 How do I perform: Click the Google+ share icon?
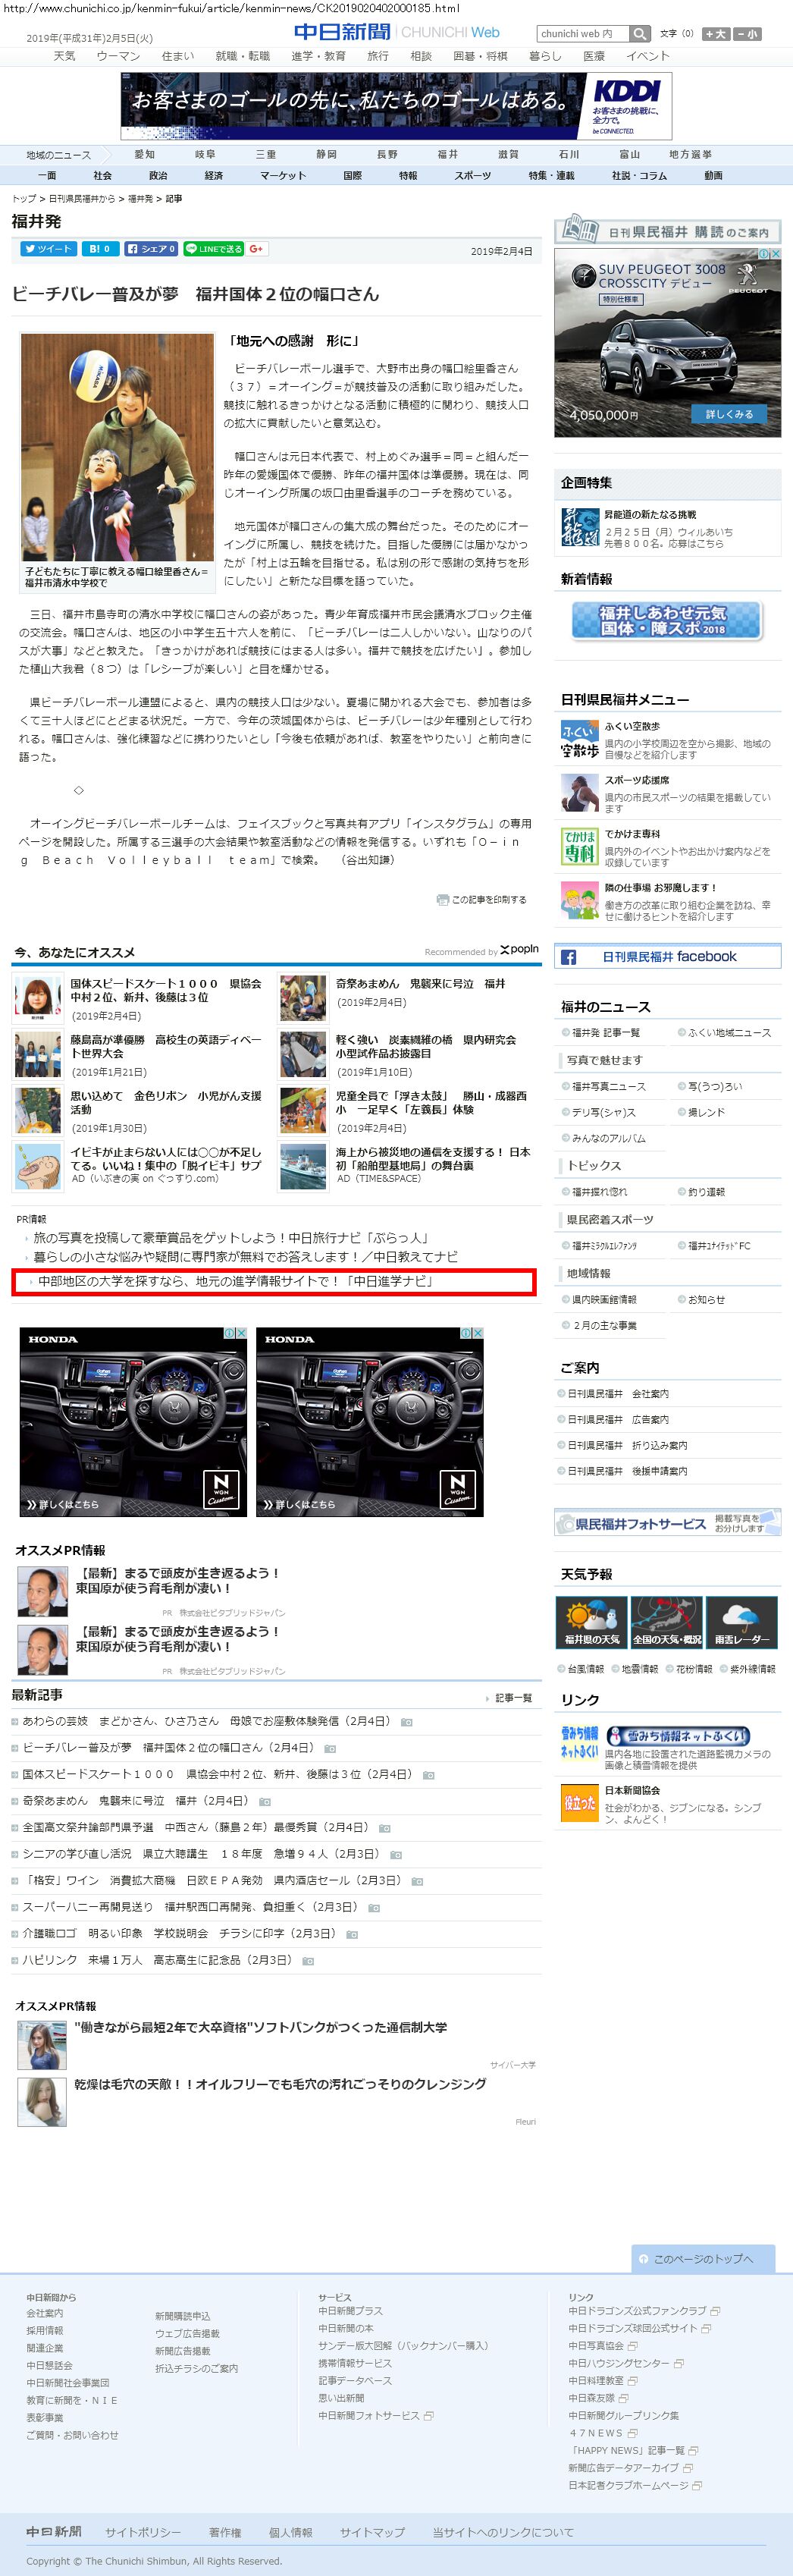click(x=256, y=249)
